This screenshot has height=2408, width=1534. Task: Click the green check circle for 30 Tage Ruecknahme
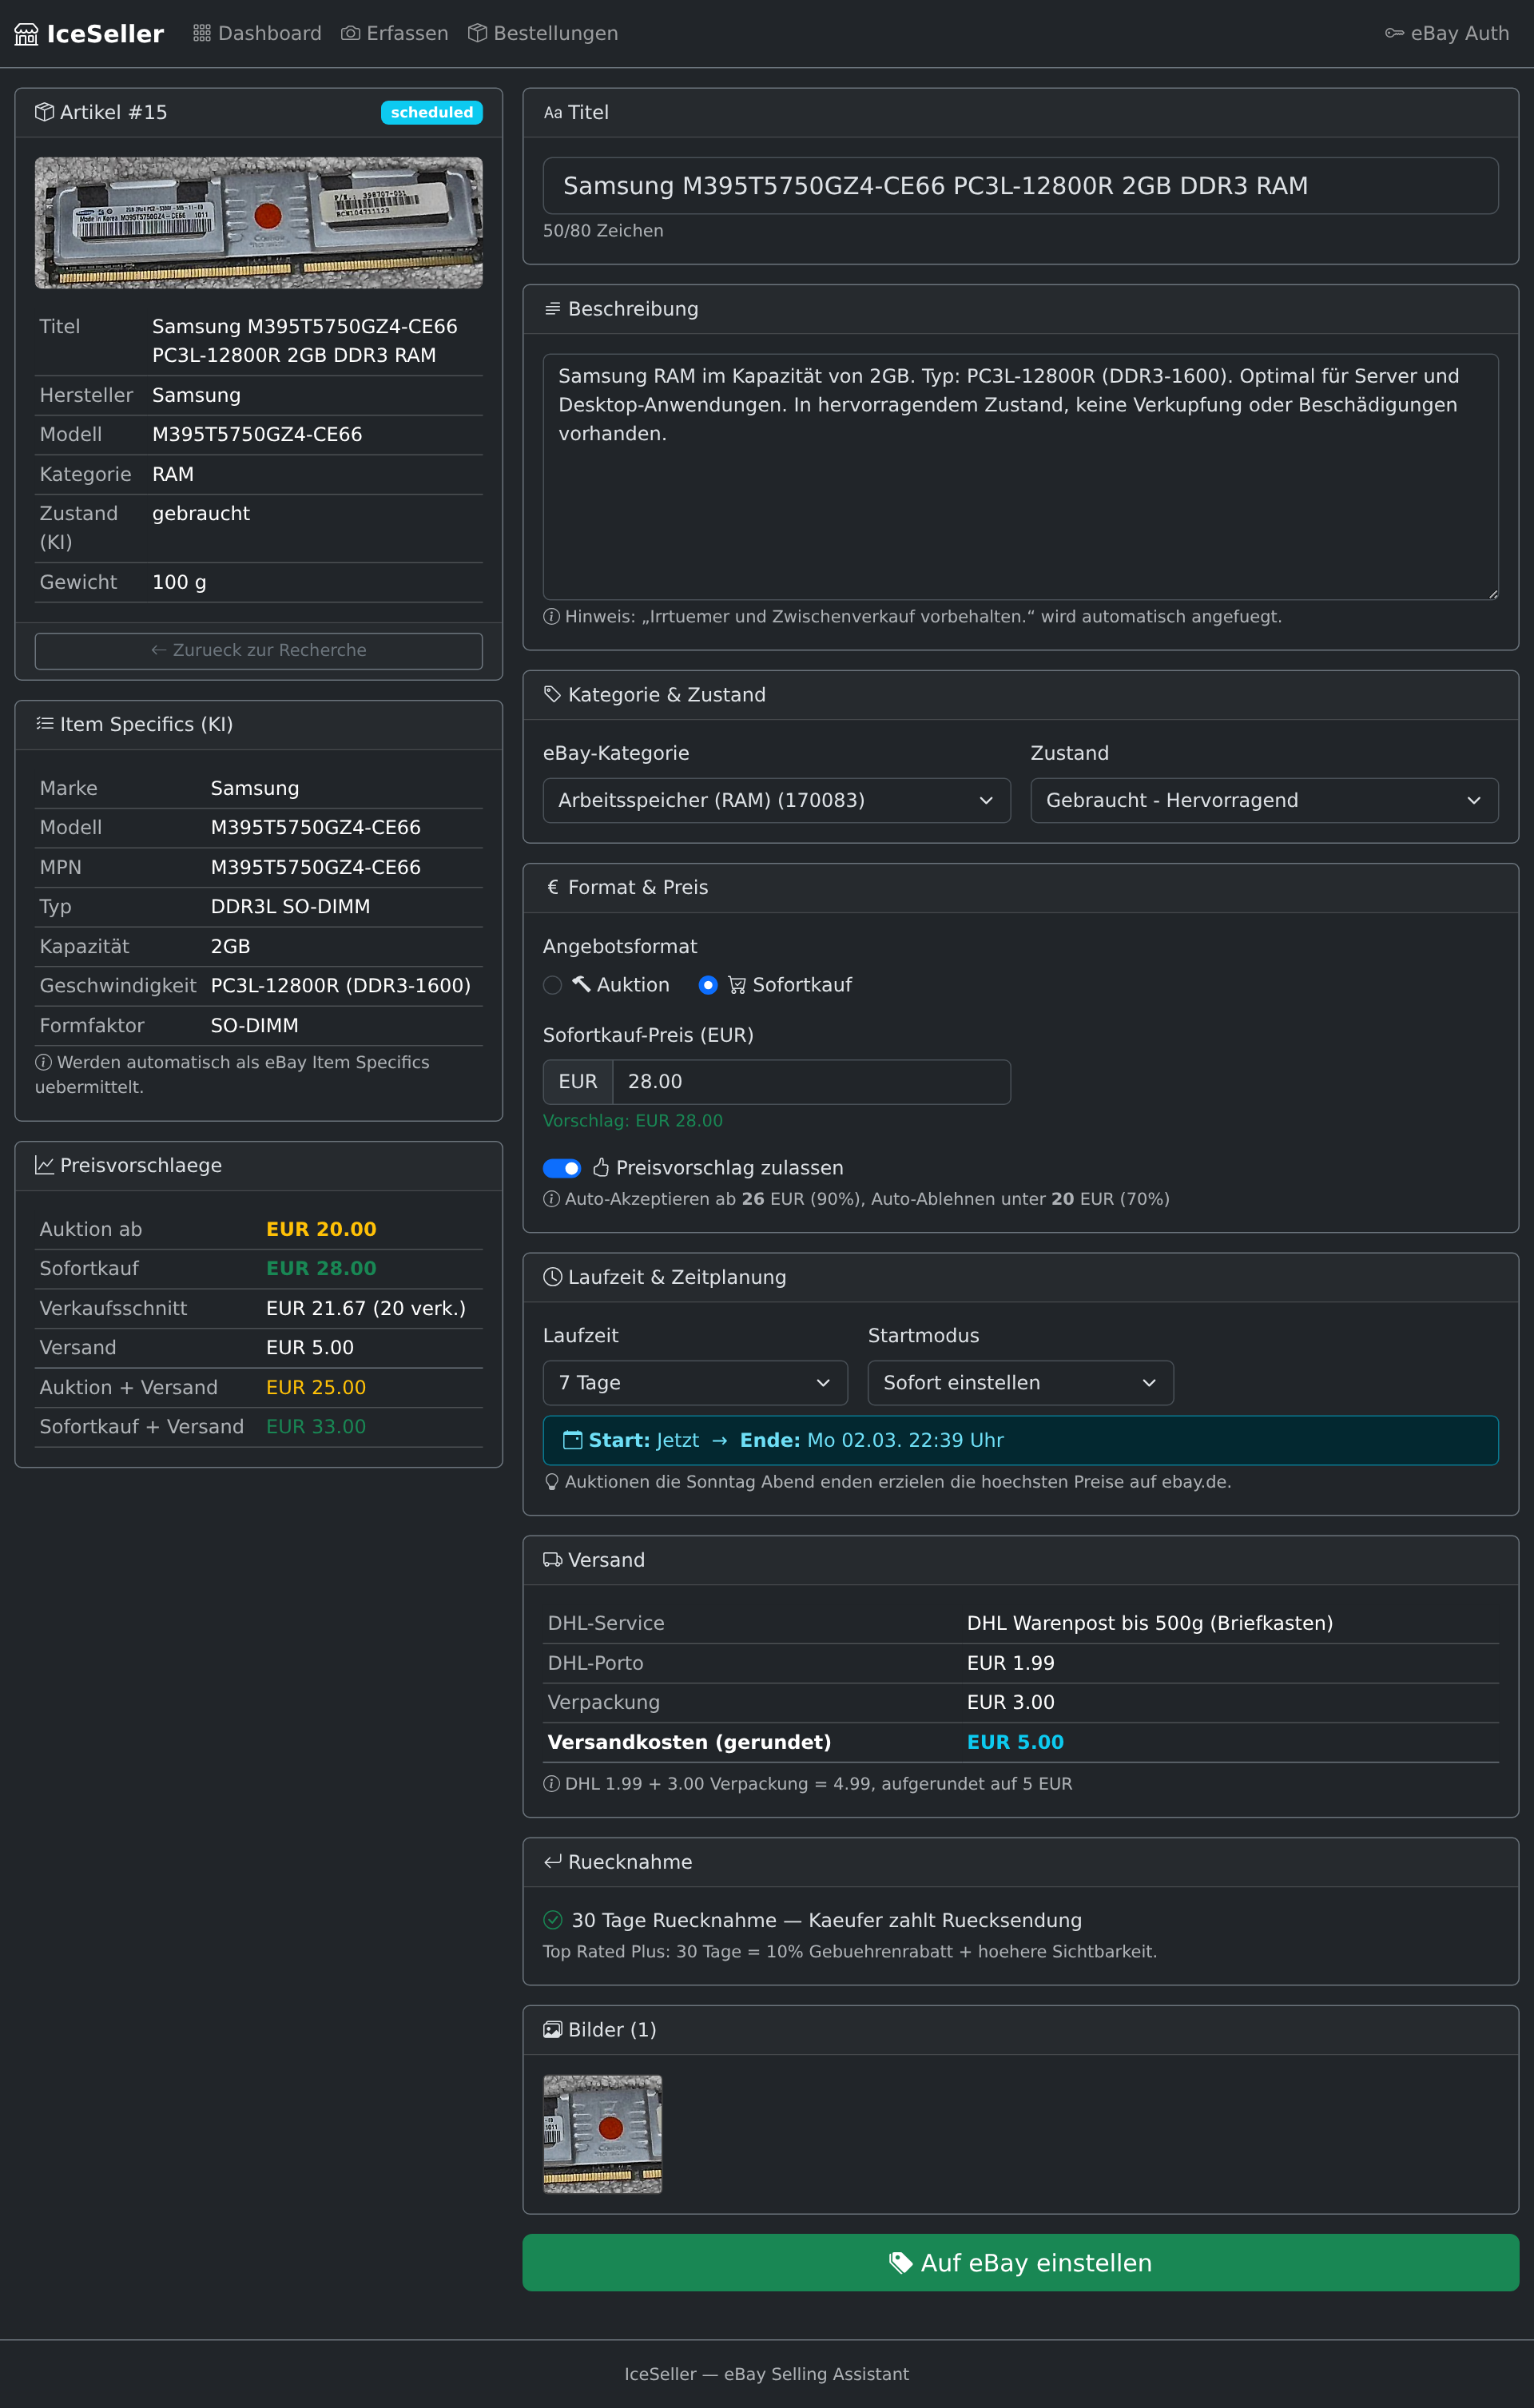(552, 1920)
